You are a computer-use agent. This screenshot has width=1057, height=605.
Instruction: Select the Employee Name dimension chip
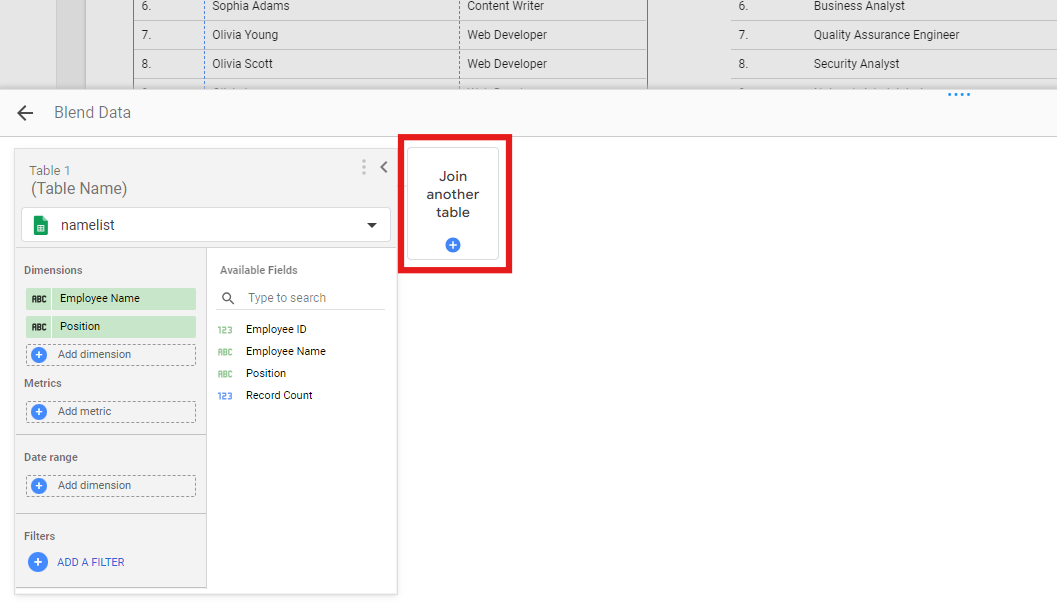[122, 298]
